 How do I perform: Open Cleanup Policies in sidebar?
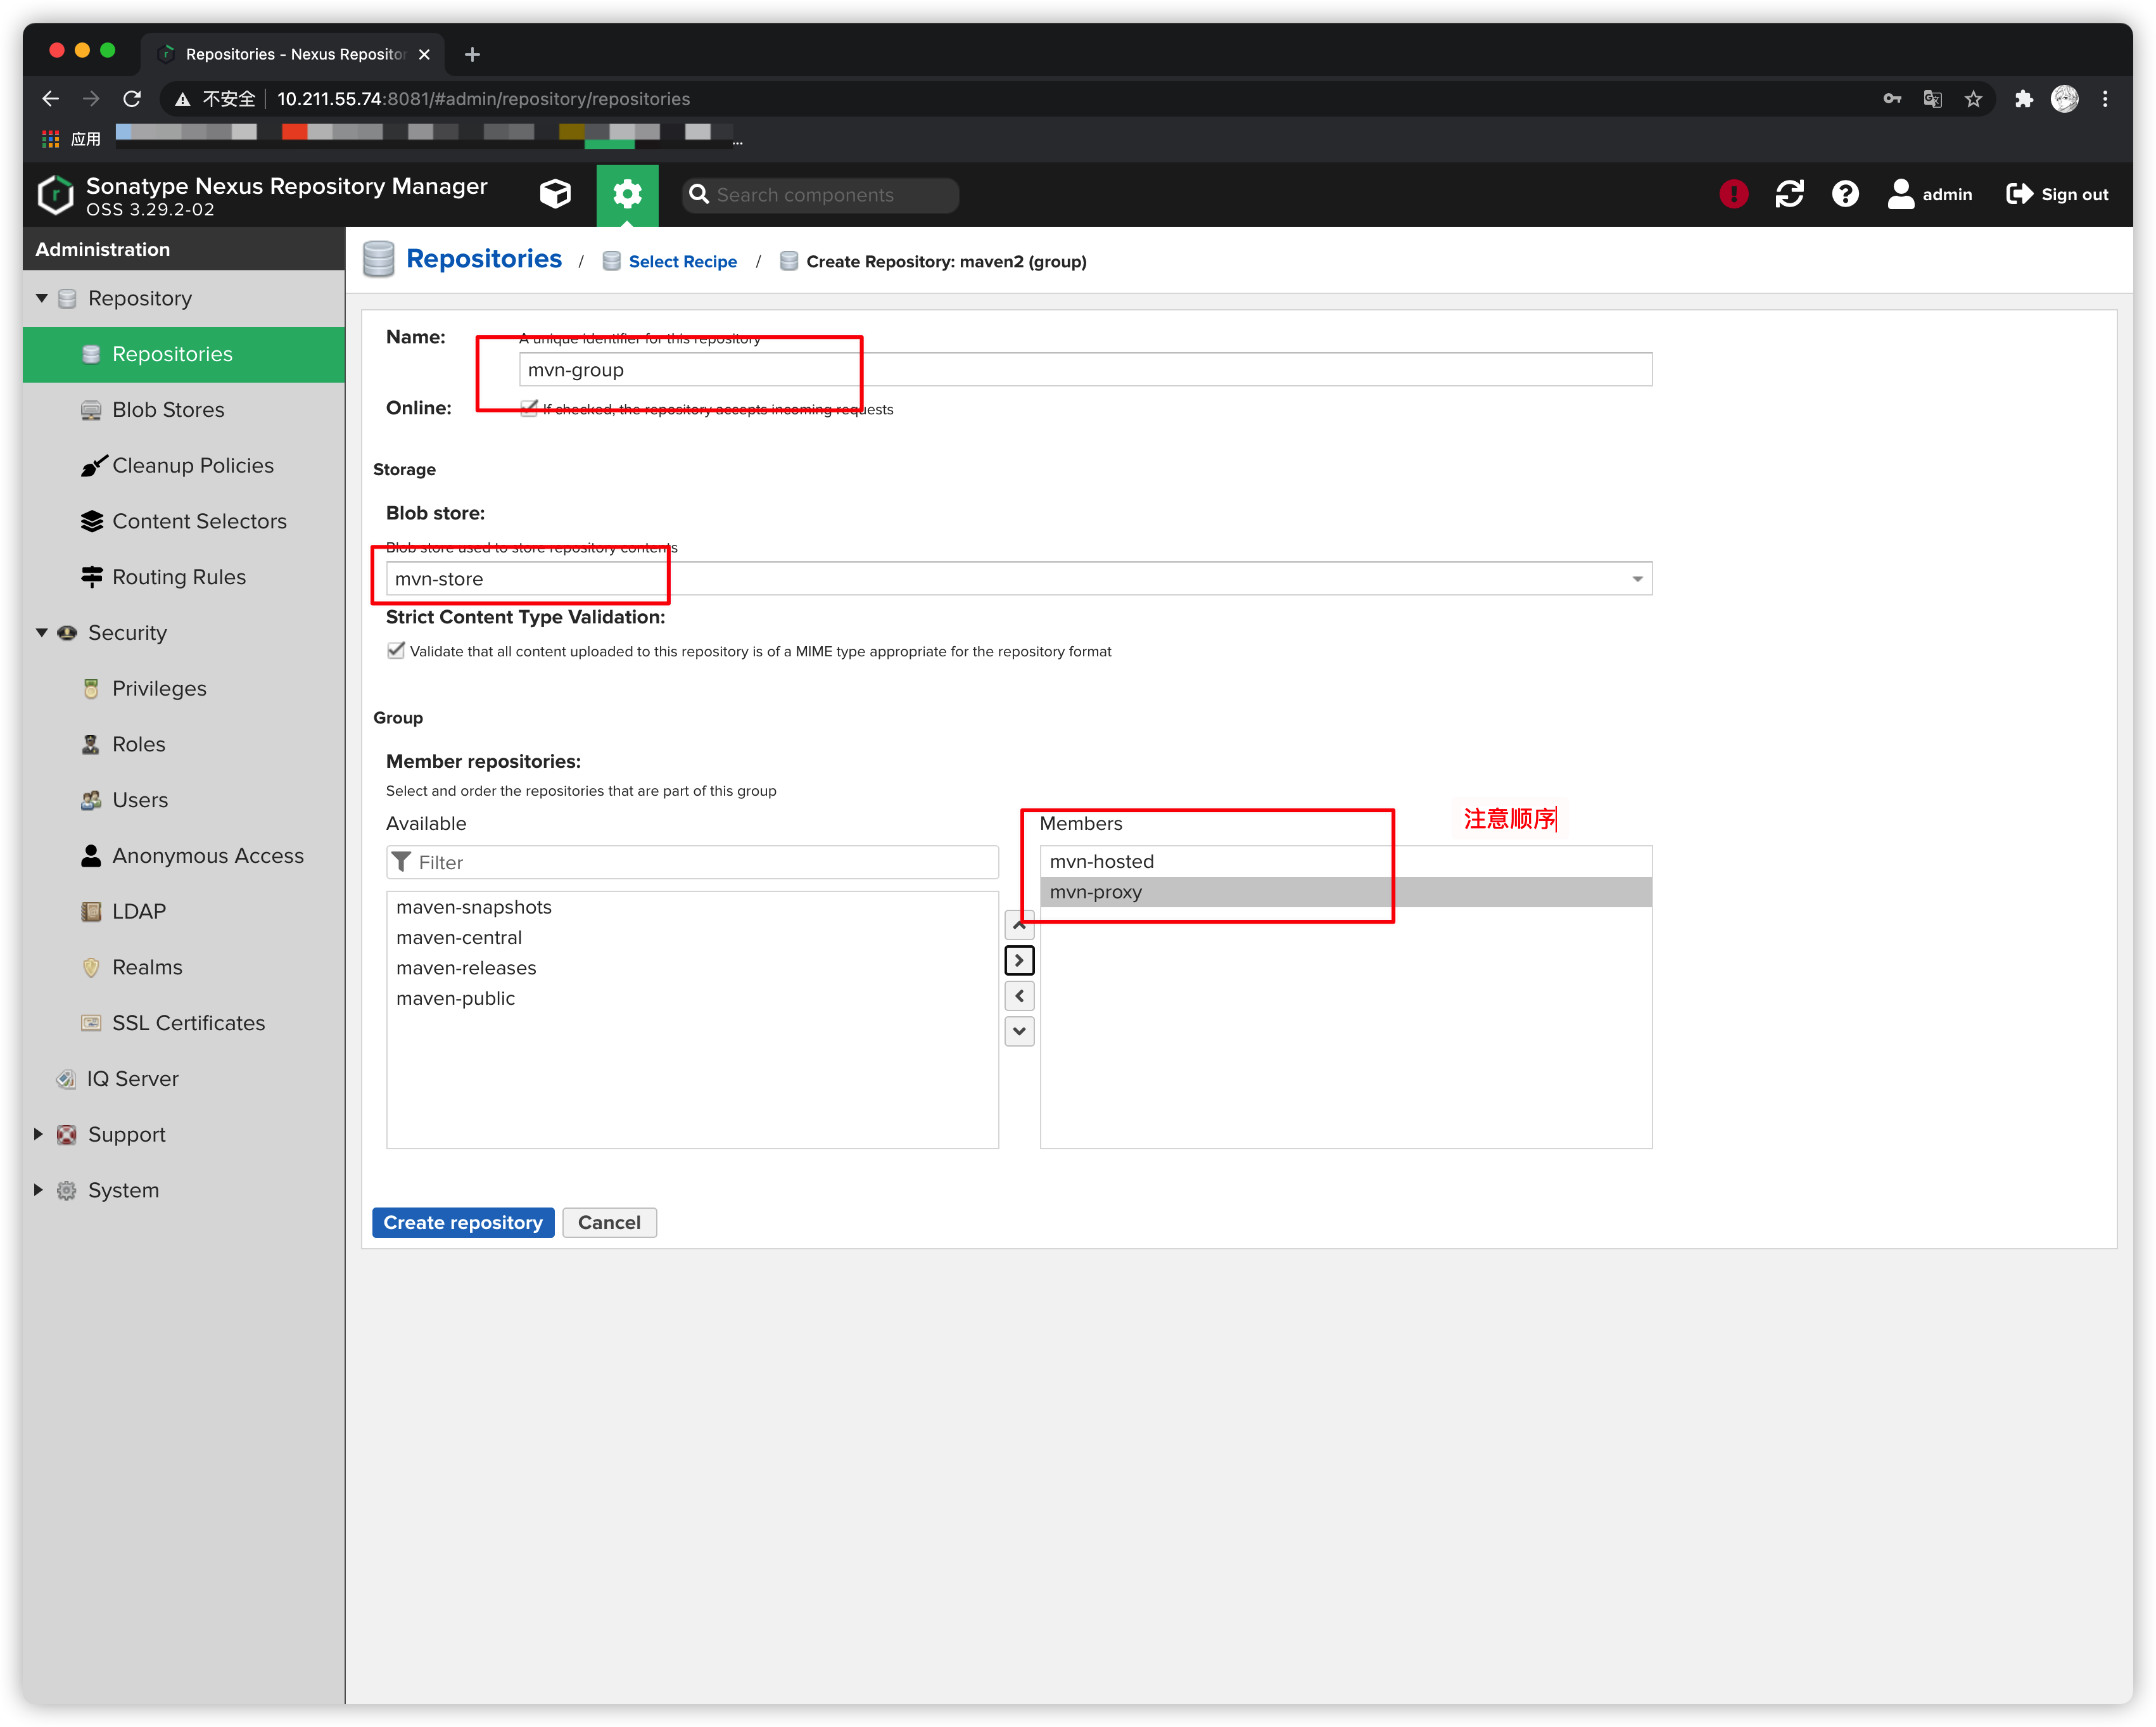pyautogui.click(x=192, y=466)
